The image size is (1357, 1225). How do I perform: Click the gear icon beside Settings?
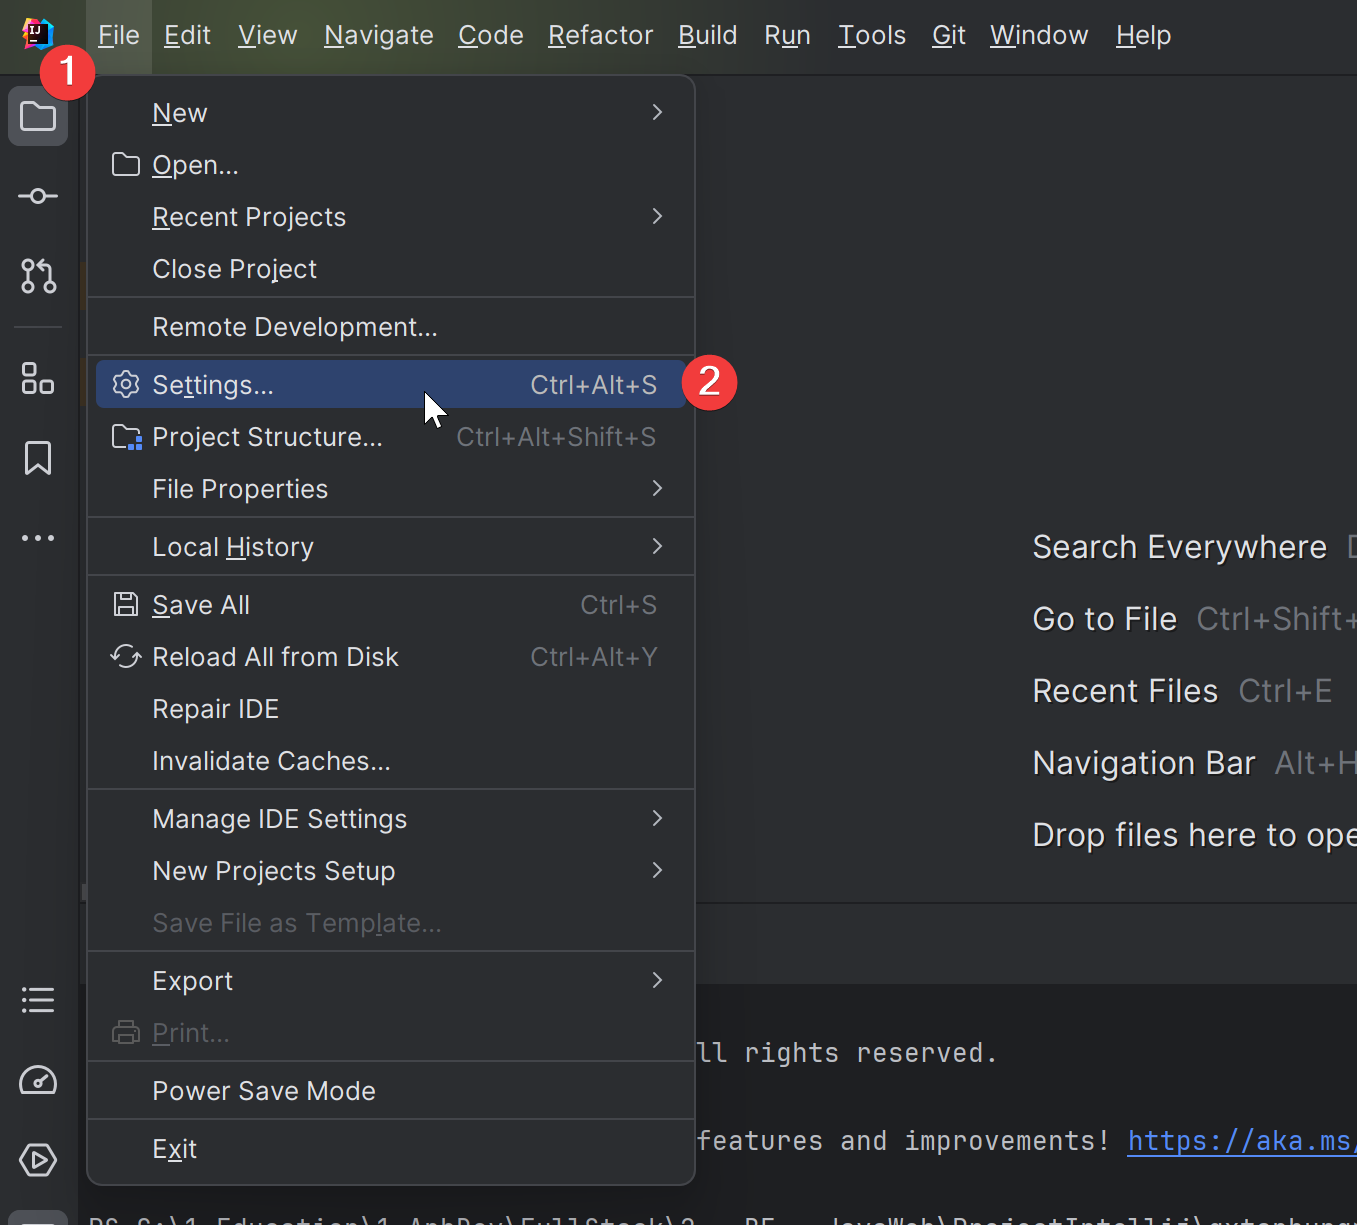pos(126,384)
